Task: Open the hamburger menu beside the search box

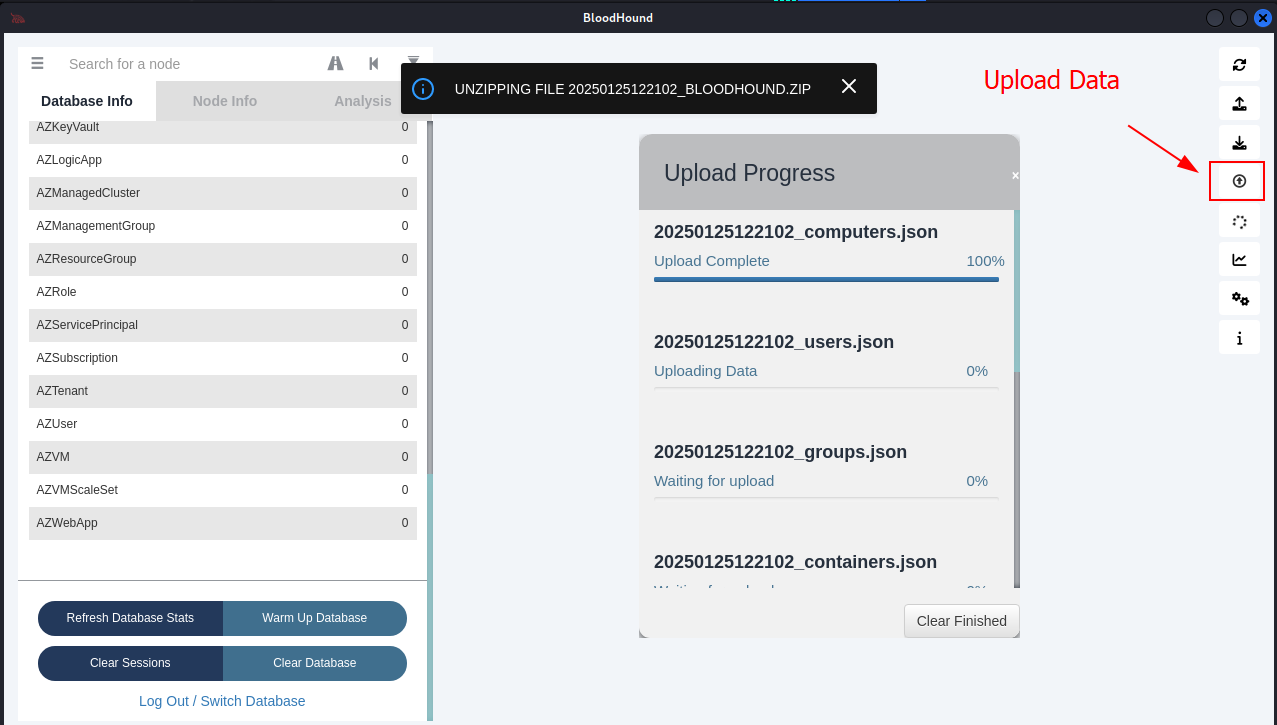Action: point(37,63)
